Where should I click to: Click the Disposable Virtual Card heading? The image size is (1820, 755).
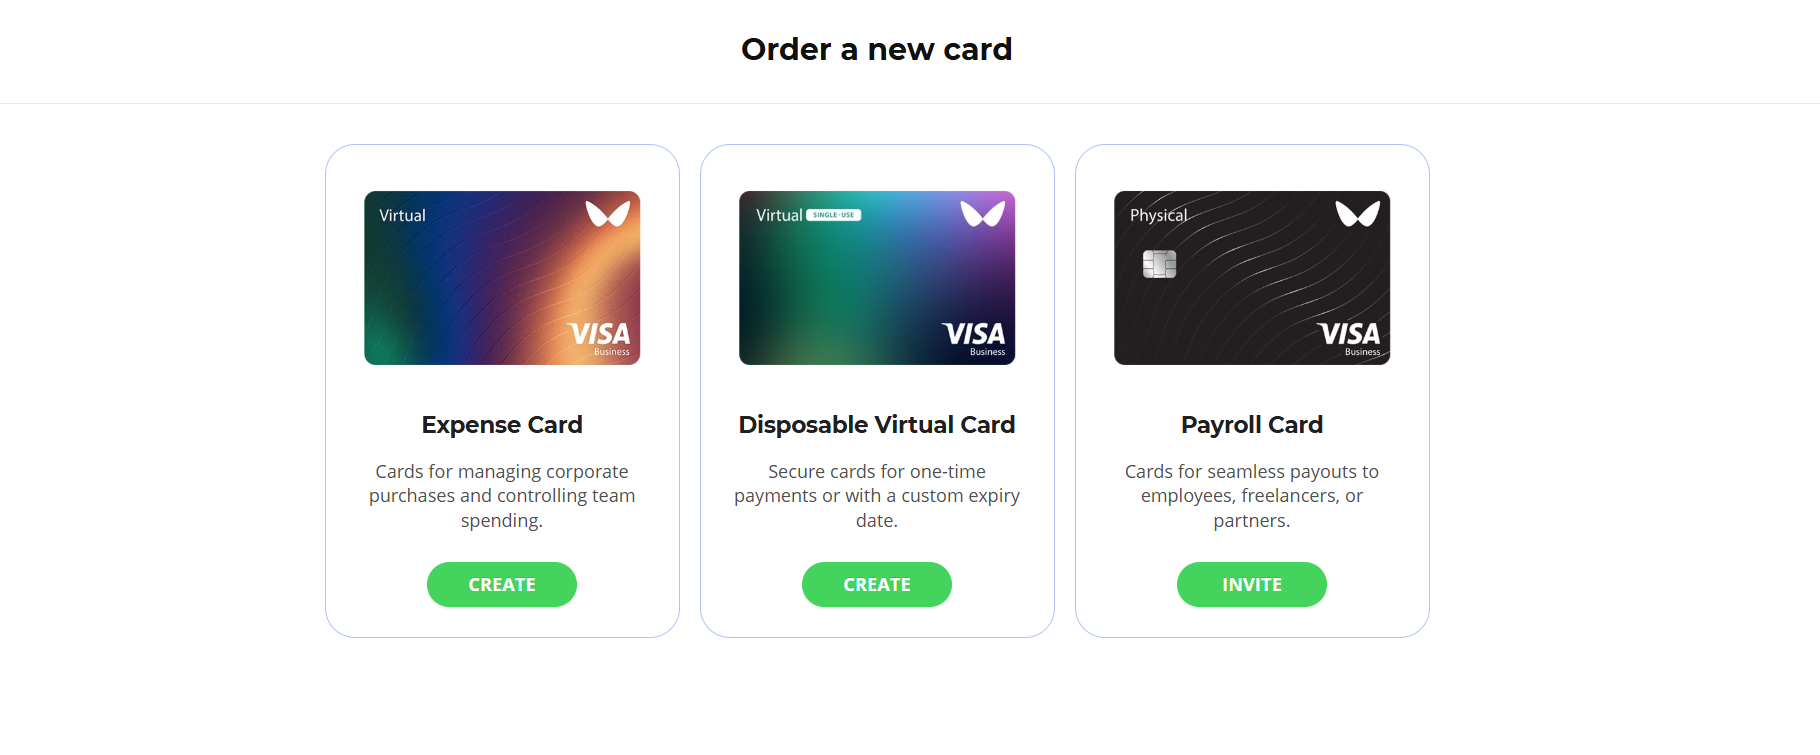click(877, 425)
